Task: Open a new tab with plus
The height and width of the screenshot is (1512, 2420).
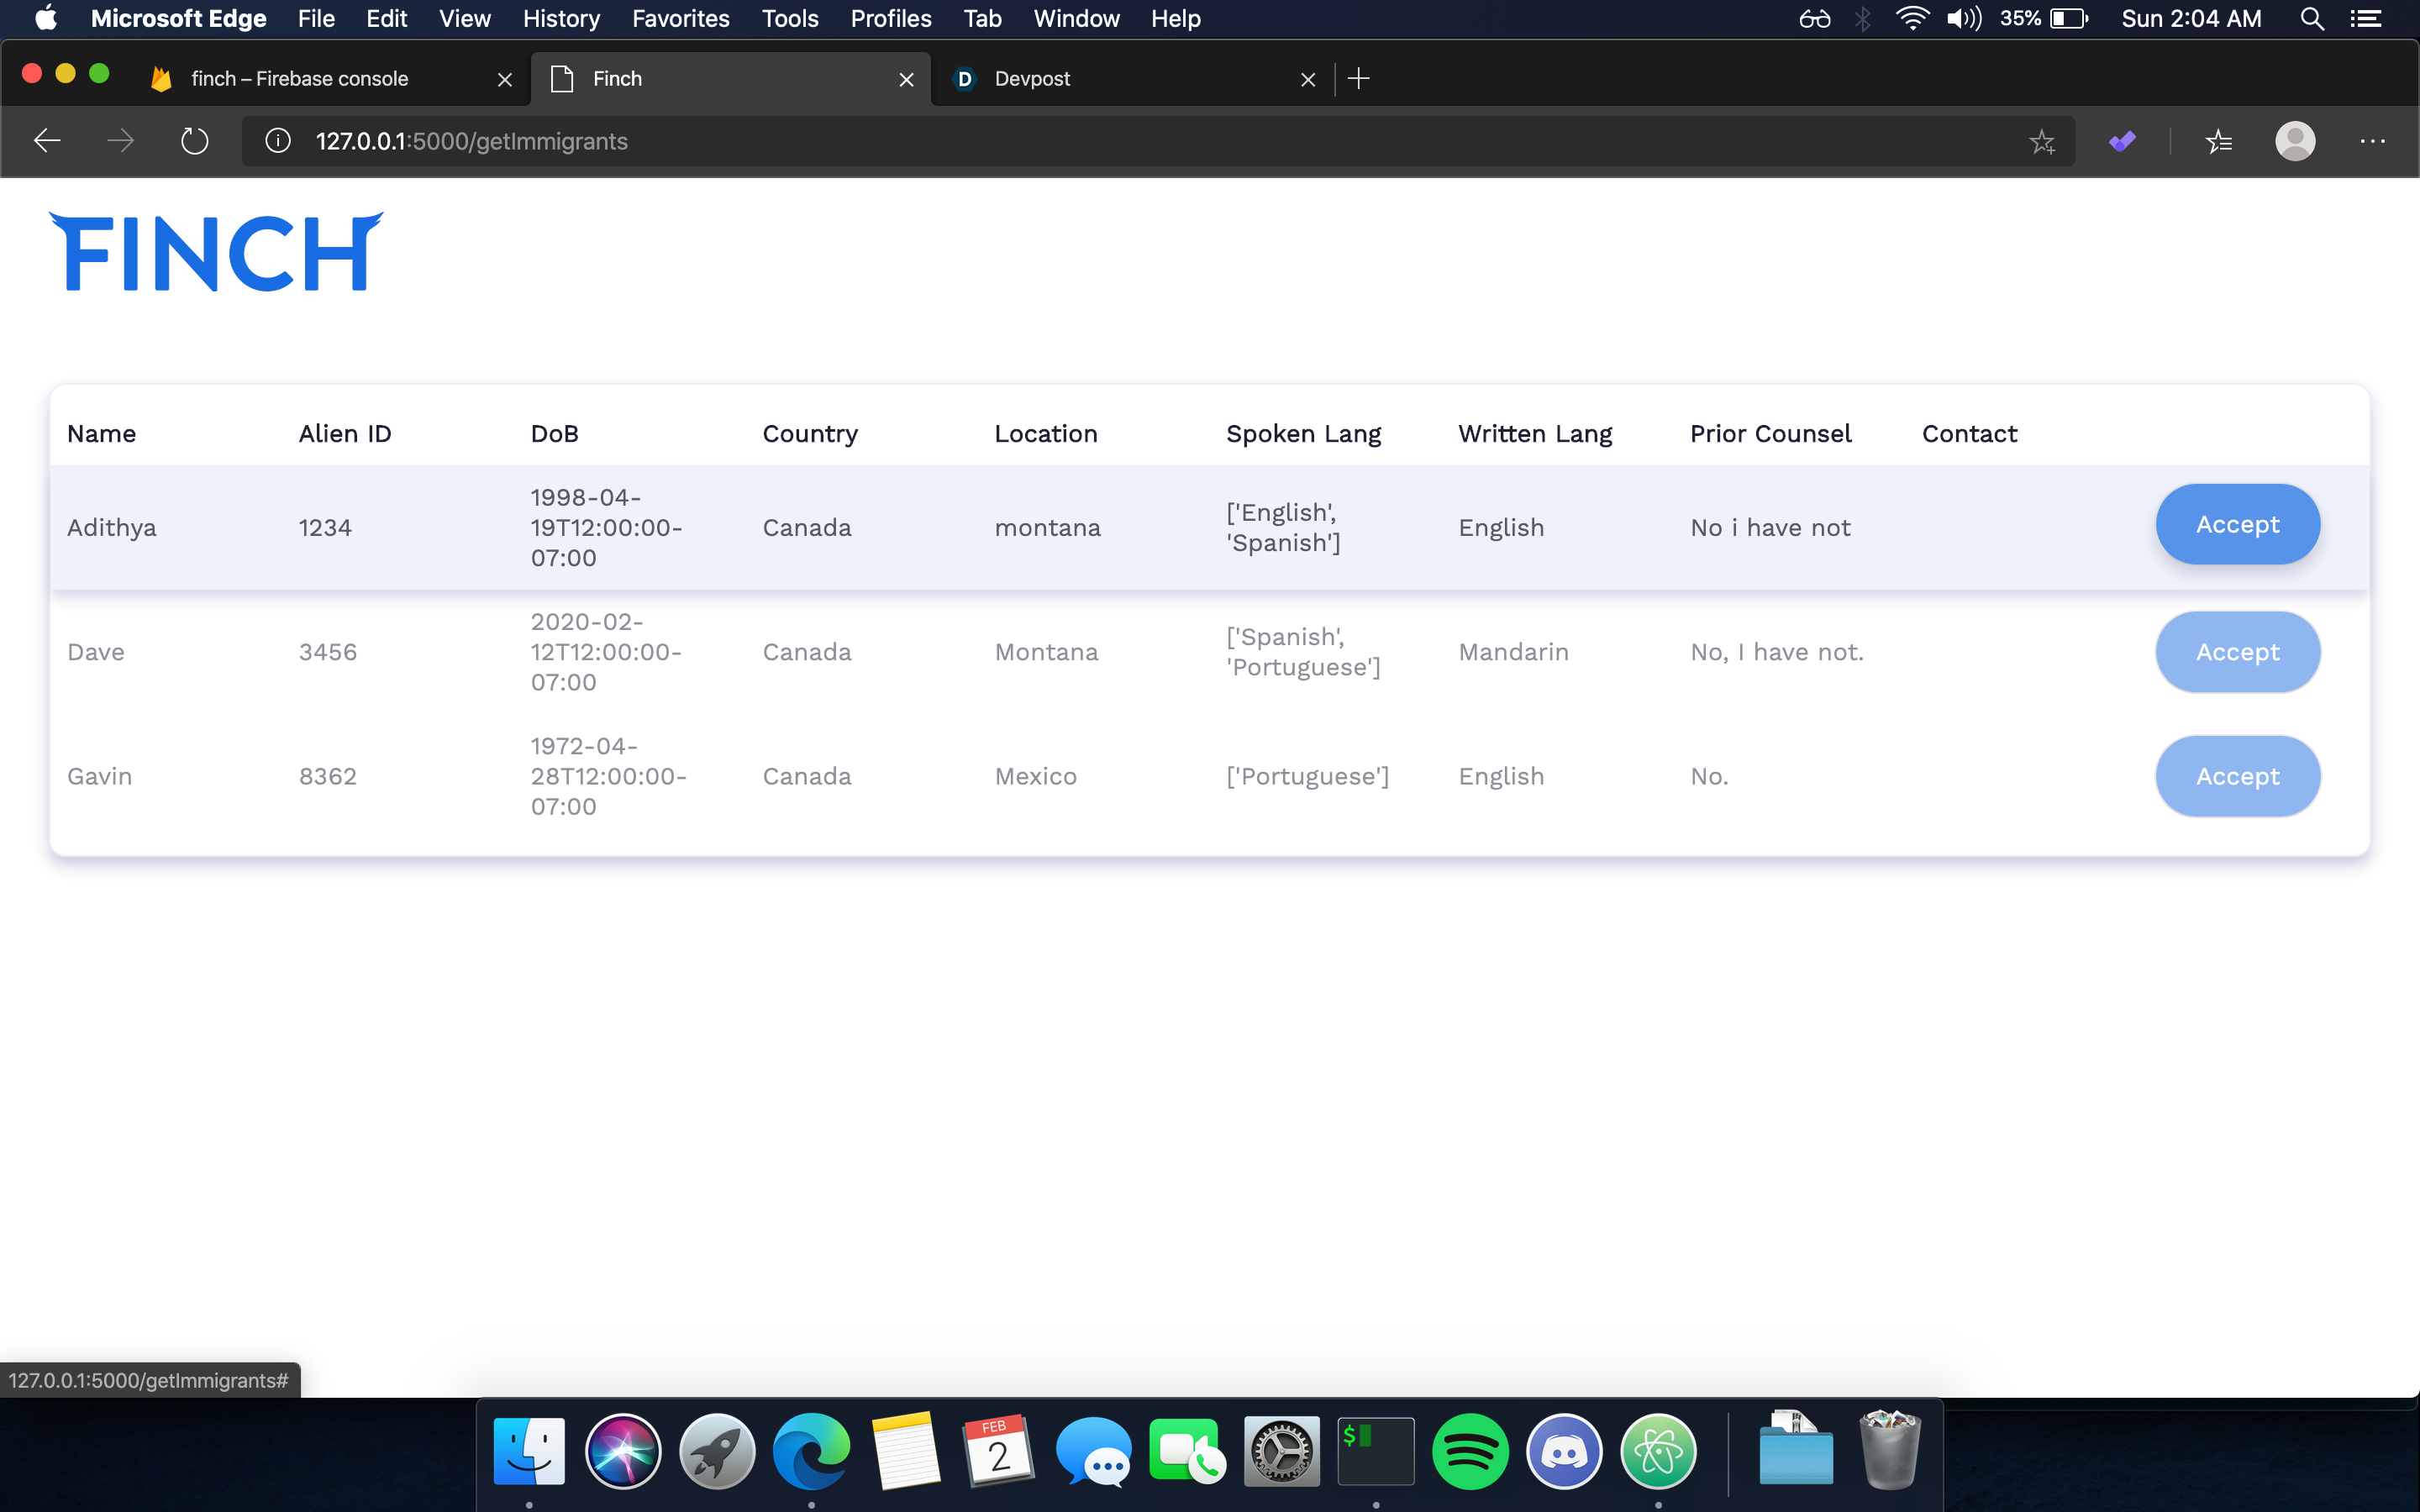Action: point(1358,78)
